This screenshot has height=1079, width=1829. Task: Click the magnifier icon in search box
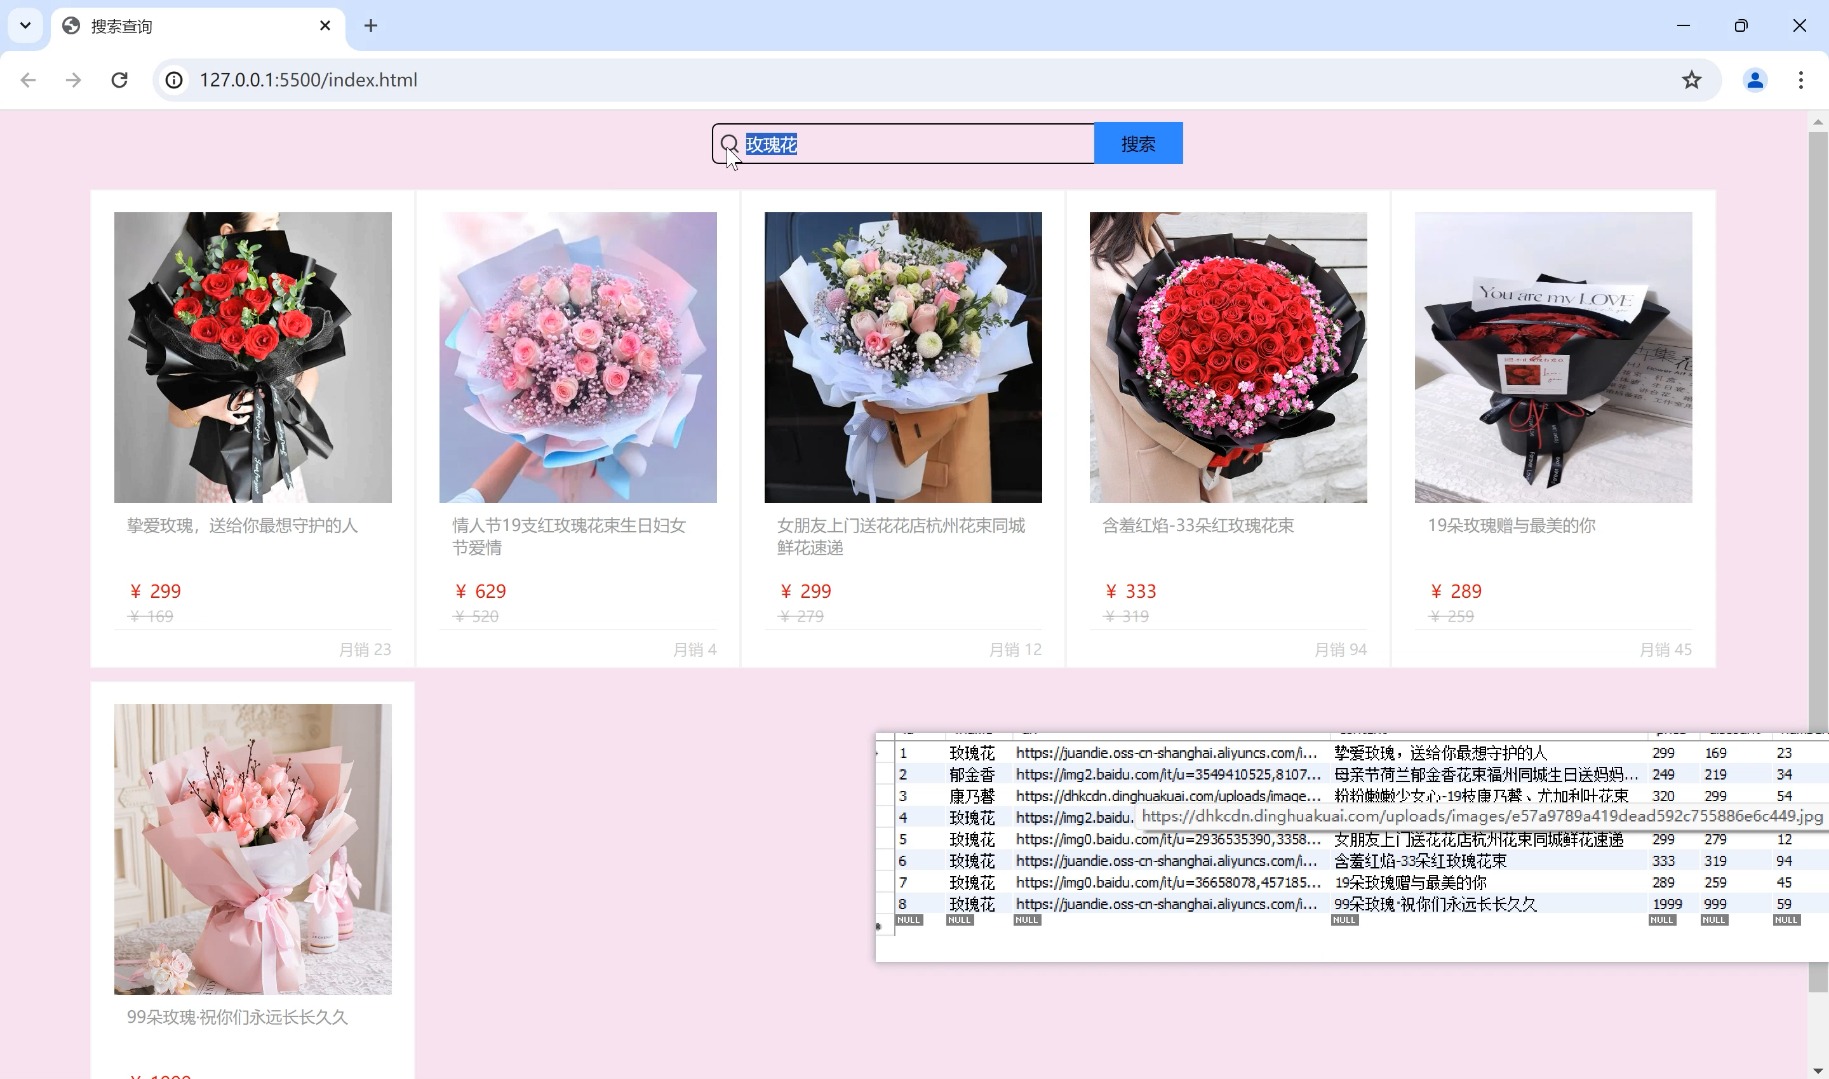(730, 144)
